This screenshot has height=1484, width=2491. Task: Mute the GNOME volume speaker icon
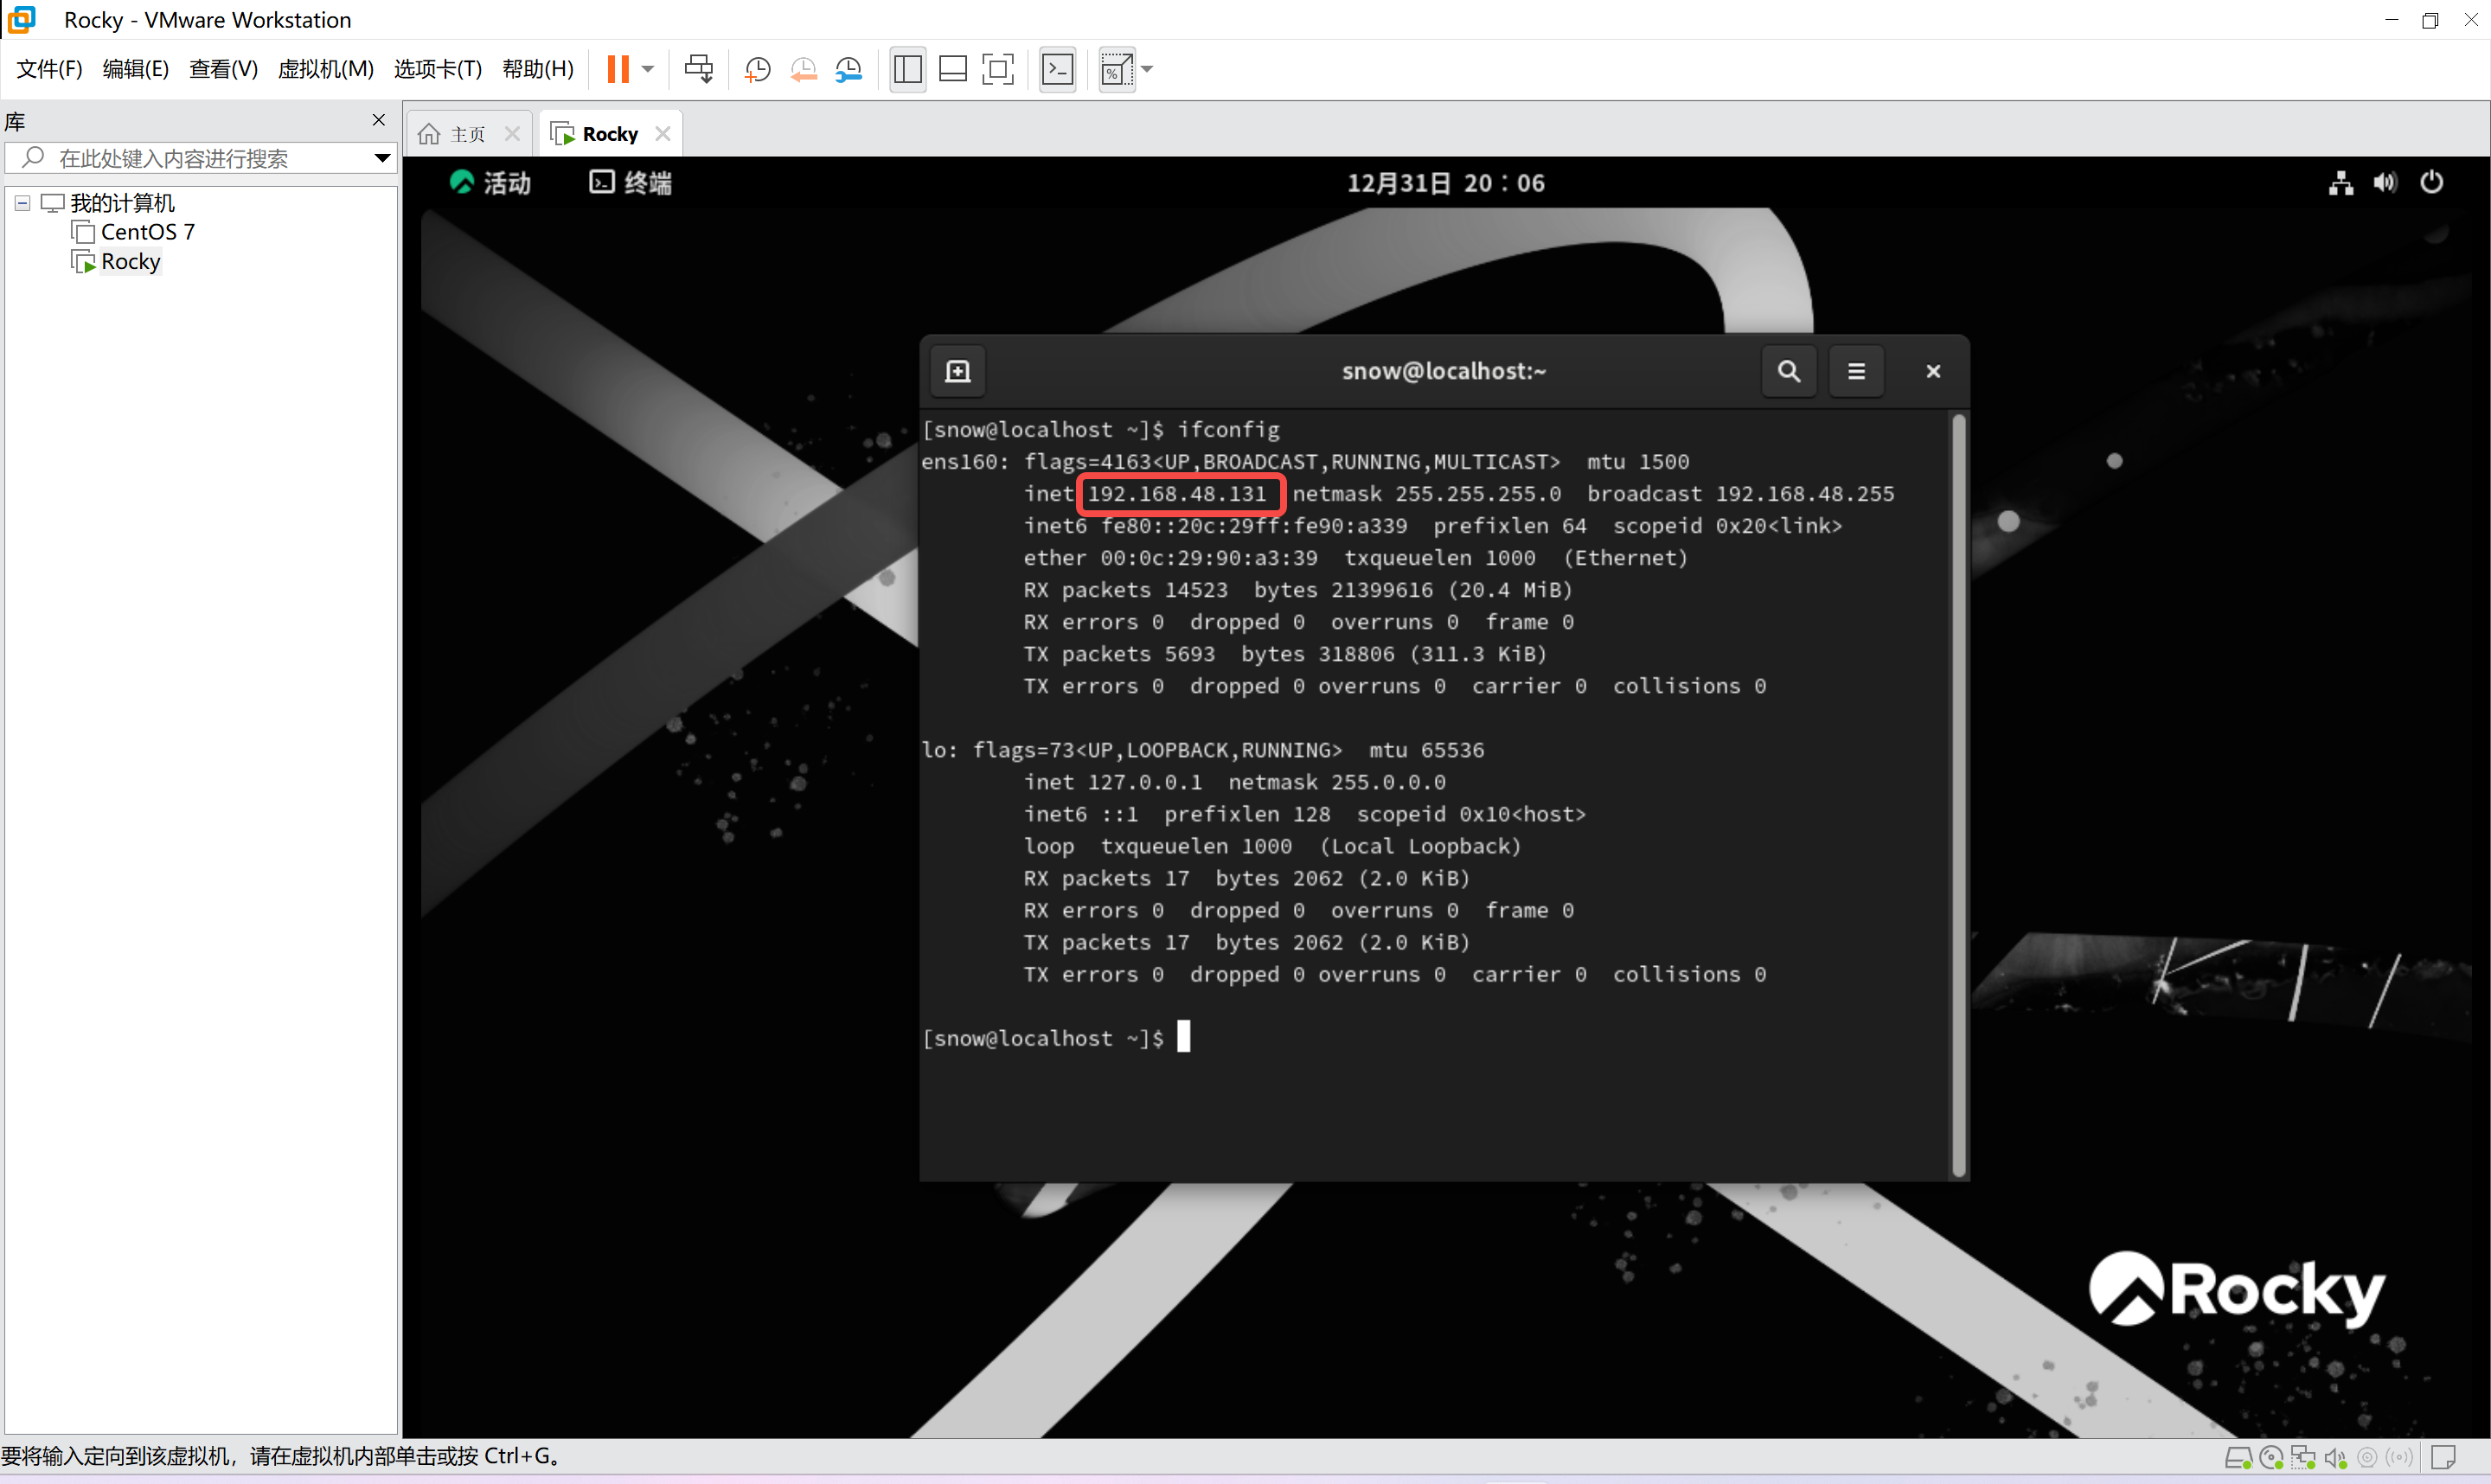2385,182
